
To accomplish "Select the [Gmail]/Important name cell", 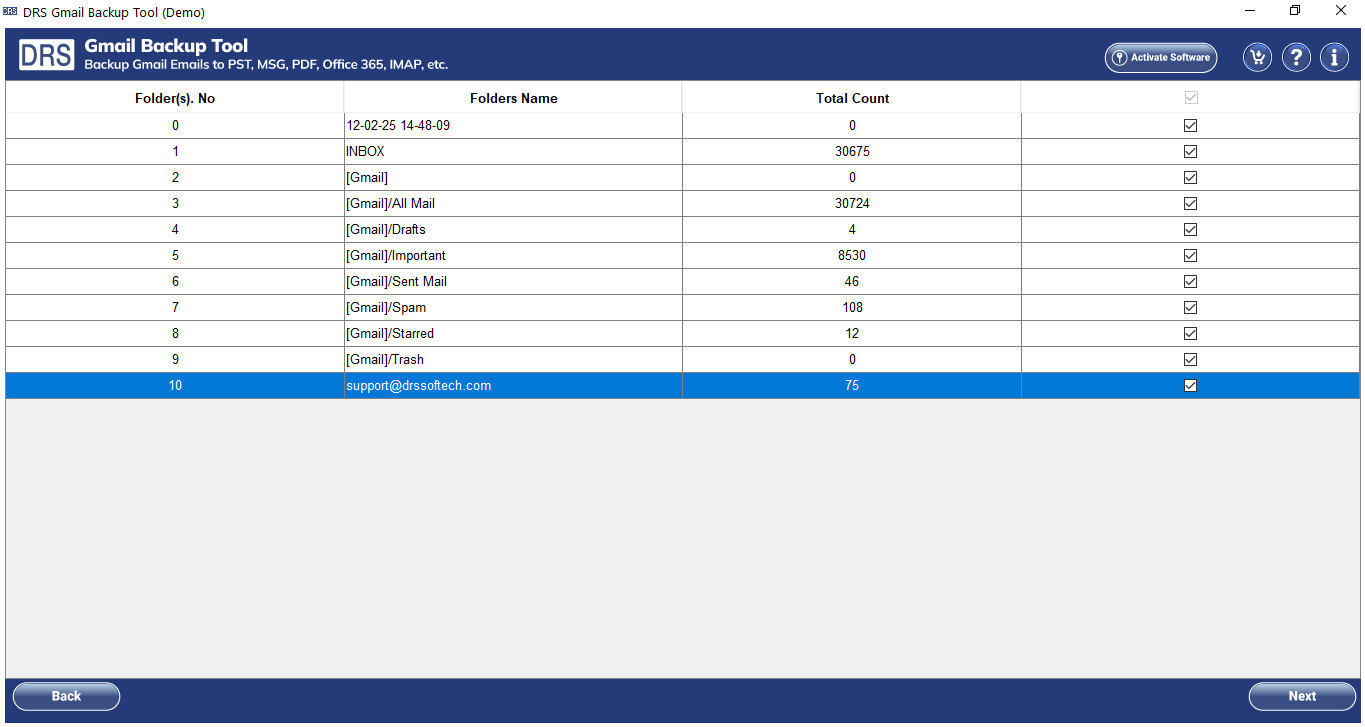I will [x=513, y=256].
